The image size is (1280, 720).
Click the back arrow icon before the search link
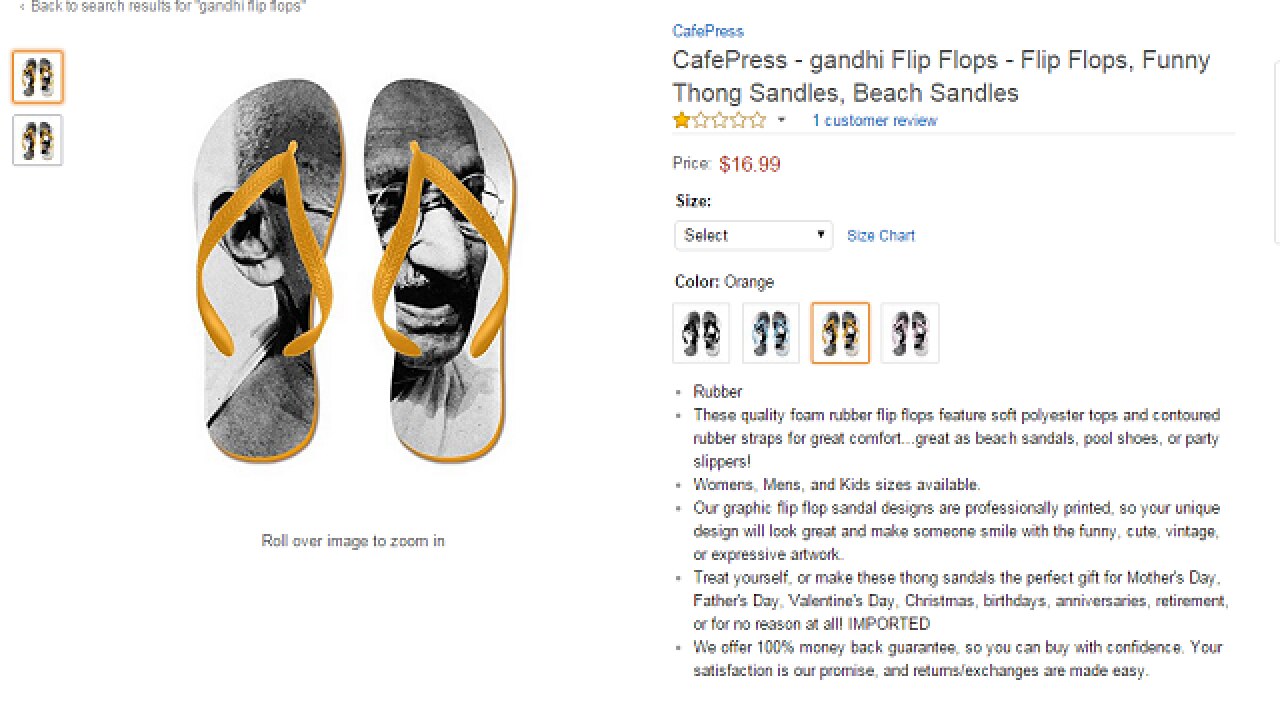pyautogui.click(x=24, y=6)
